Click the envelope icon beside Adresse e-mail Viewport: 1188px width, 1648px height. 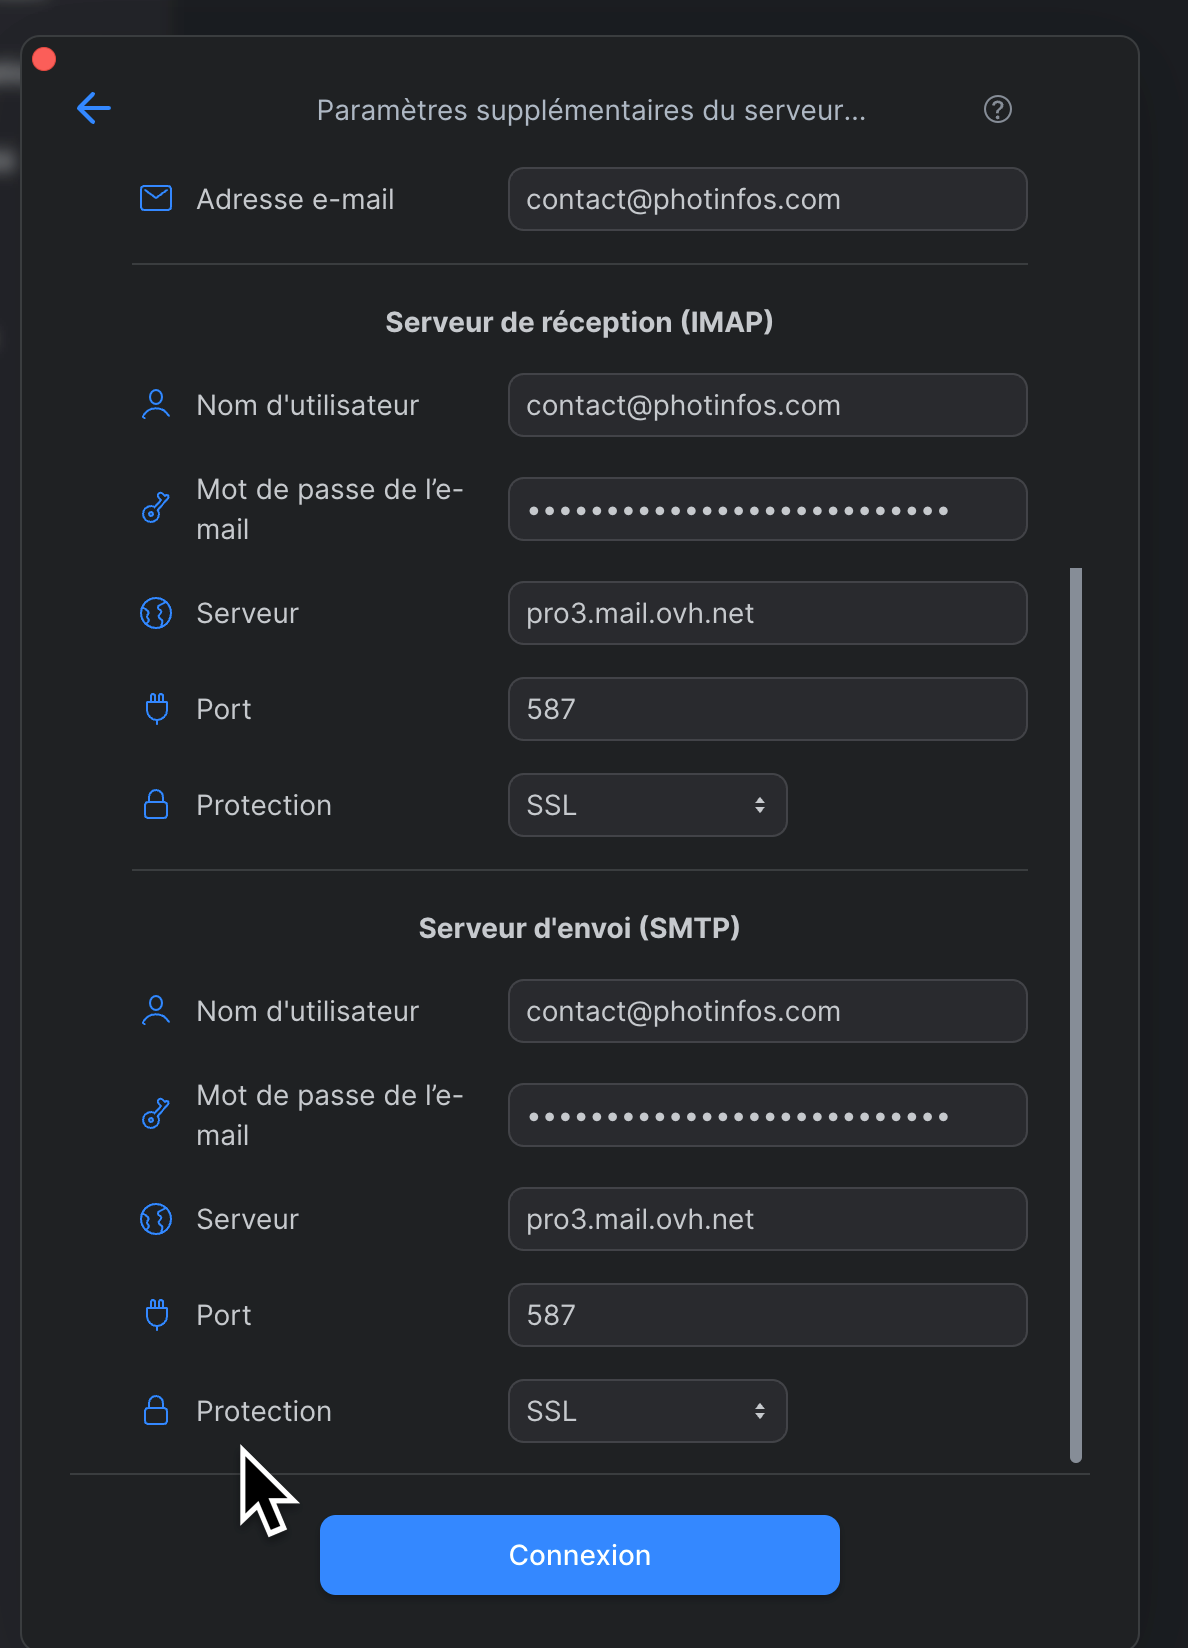tap(156, 198)
